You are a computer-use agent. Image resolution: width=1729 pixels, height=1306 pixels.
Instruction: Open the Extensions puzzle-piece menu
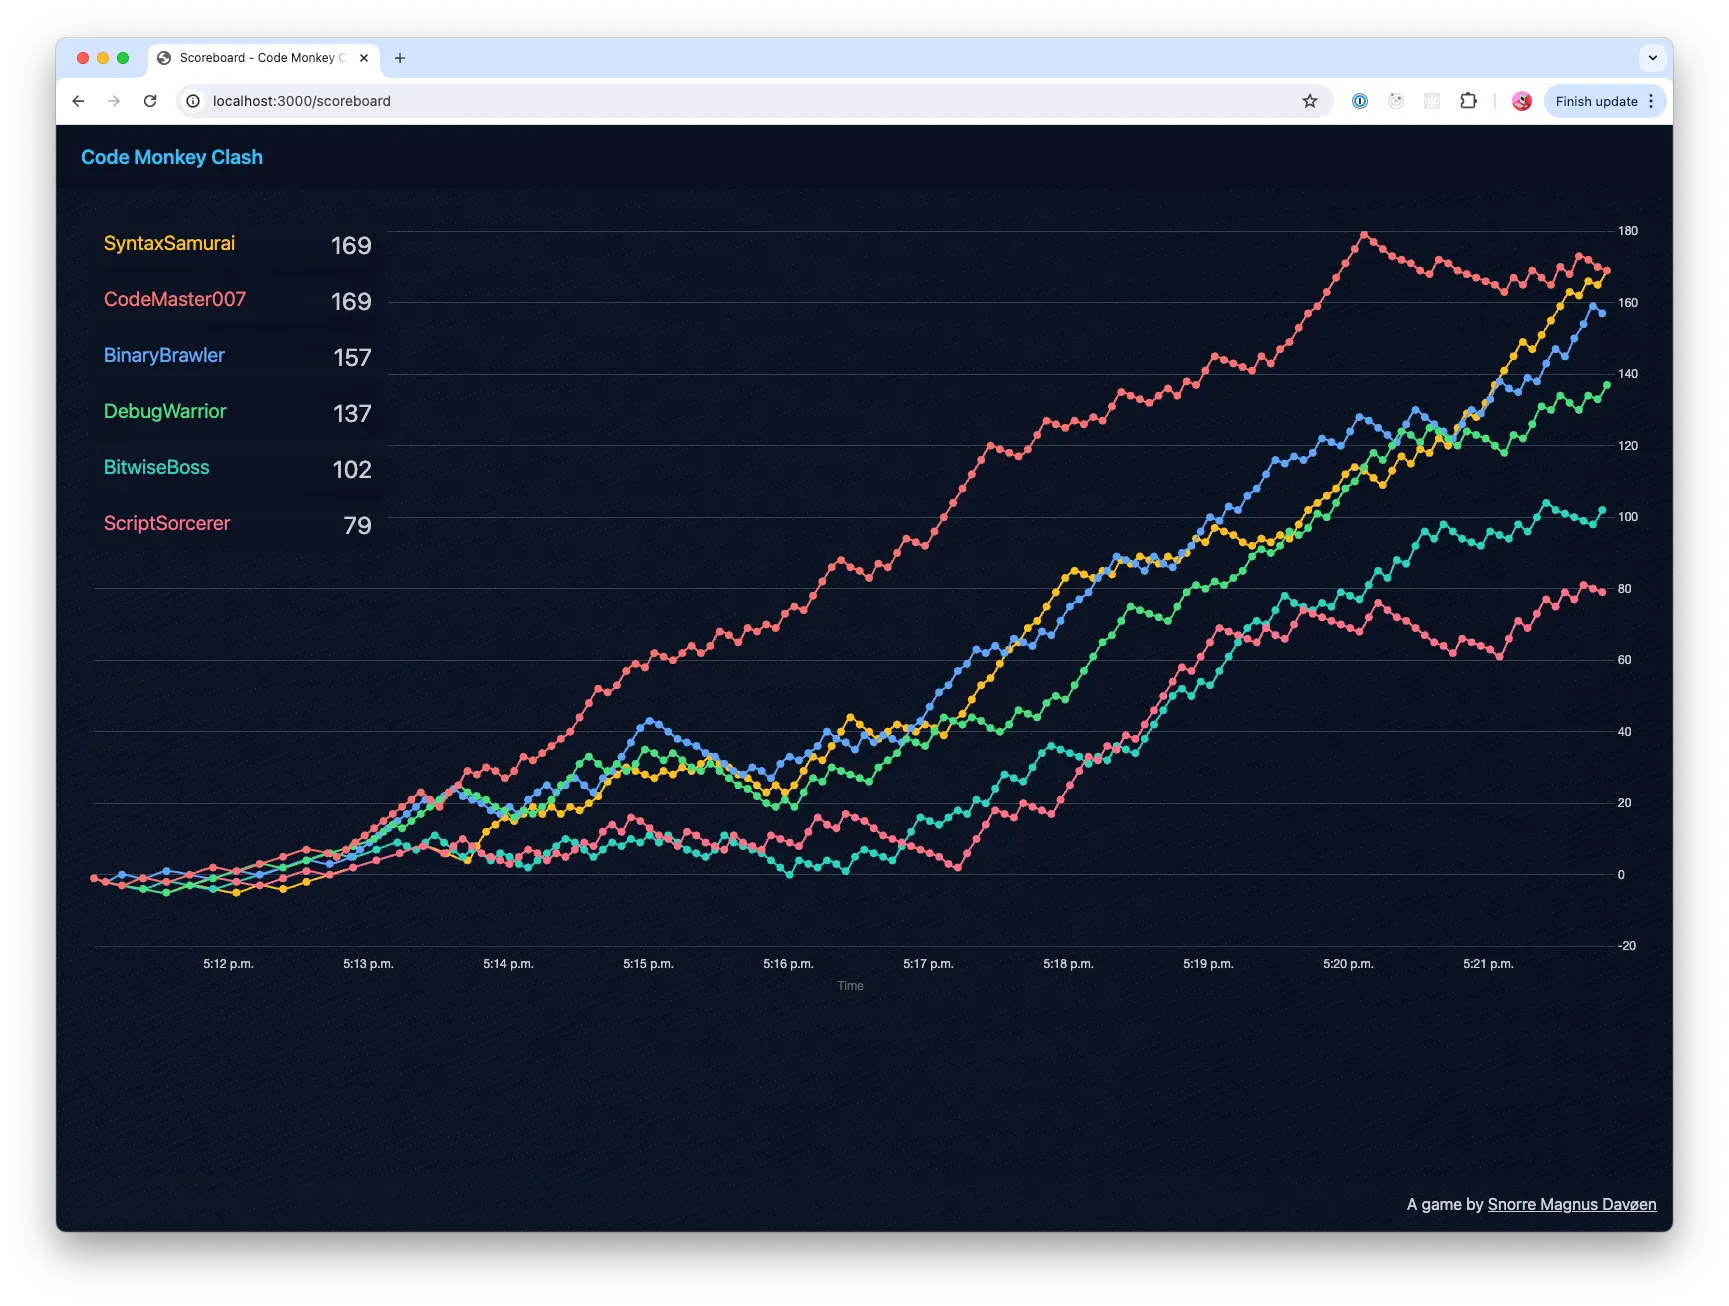click(x=1468, y=101)
